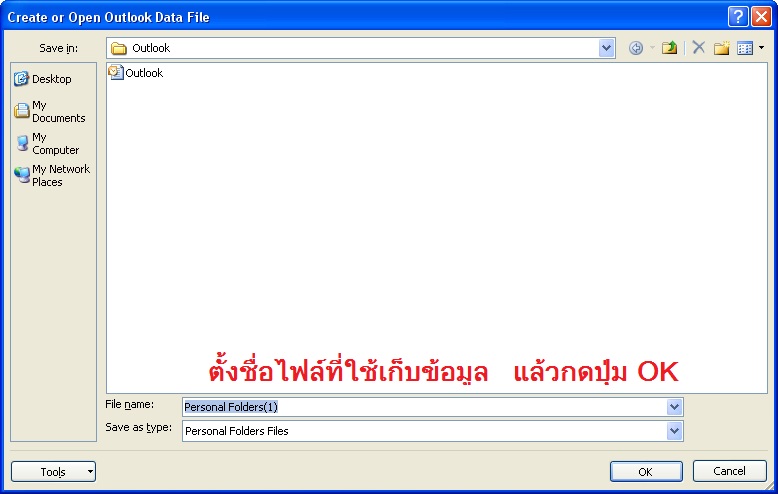Expand the File name dropdown arrow

coord(674,407)
